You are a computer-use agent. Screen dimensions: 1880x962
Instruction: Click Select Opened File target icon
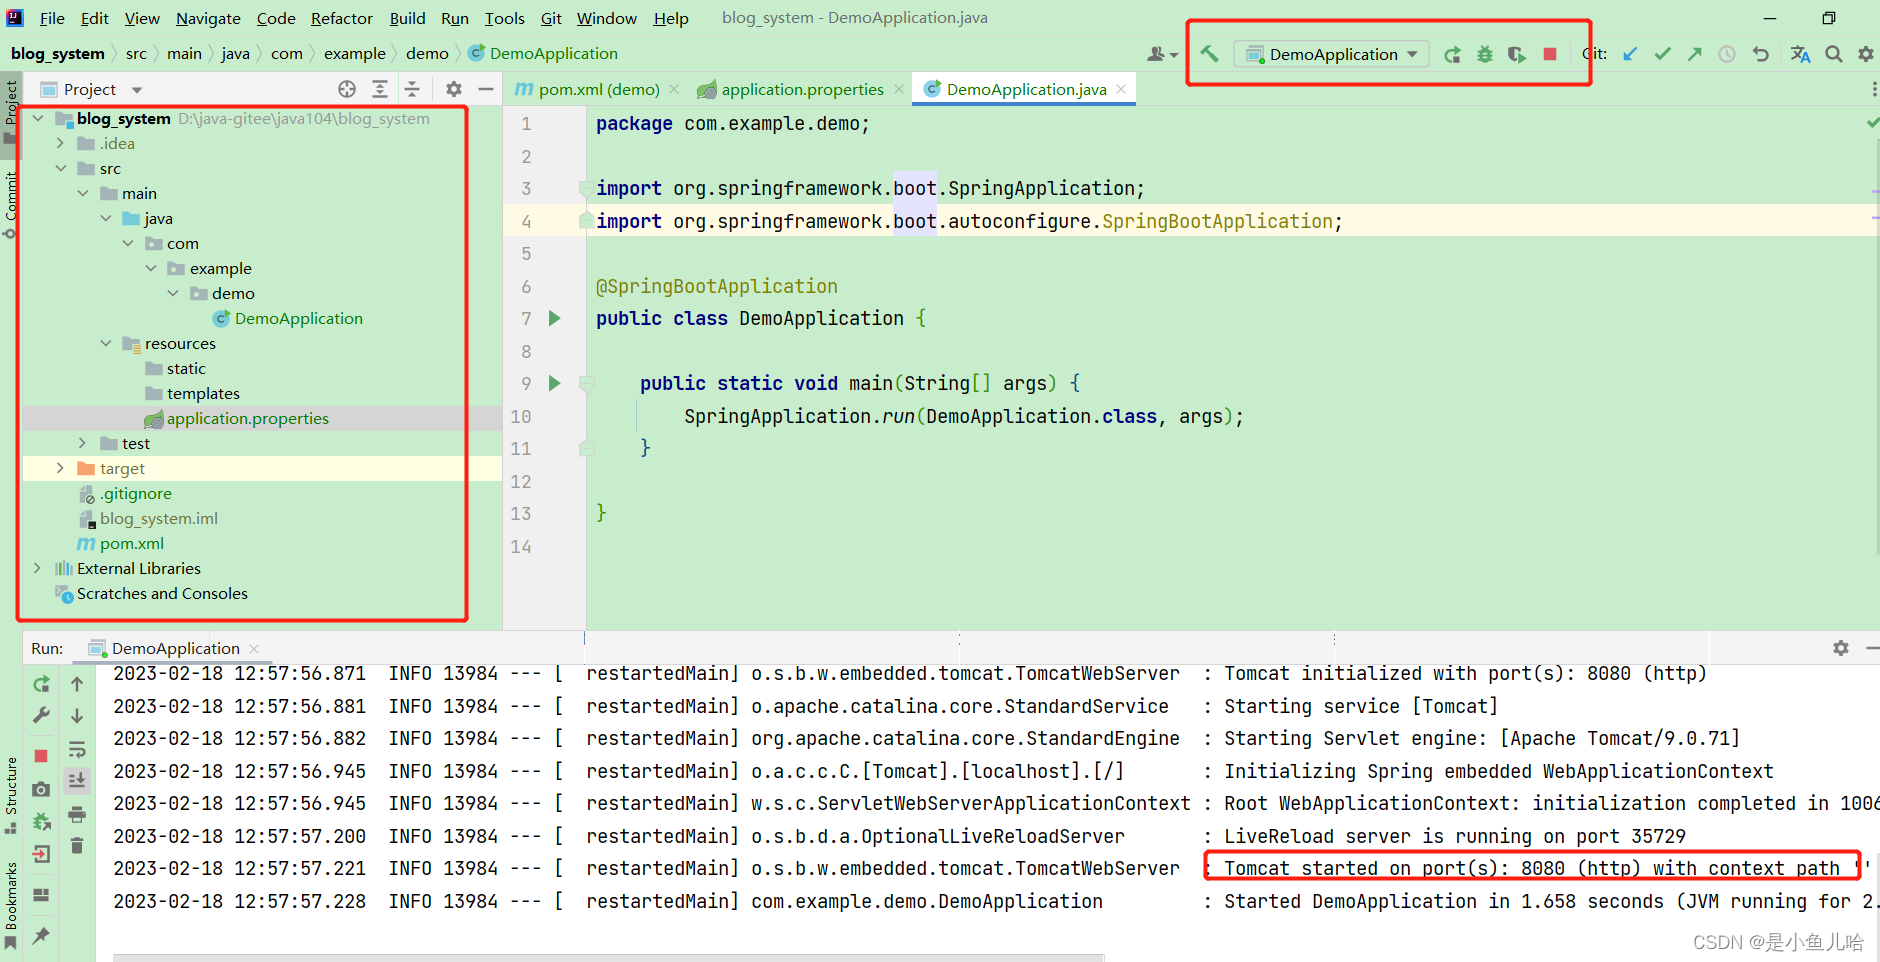pyautogui.click(x=347, y=89)
